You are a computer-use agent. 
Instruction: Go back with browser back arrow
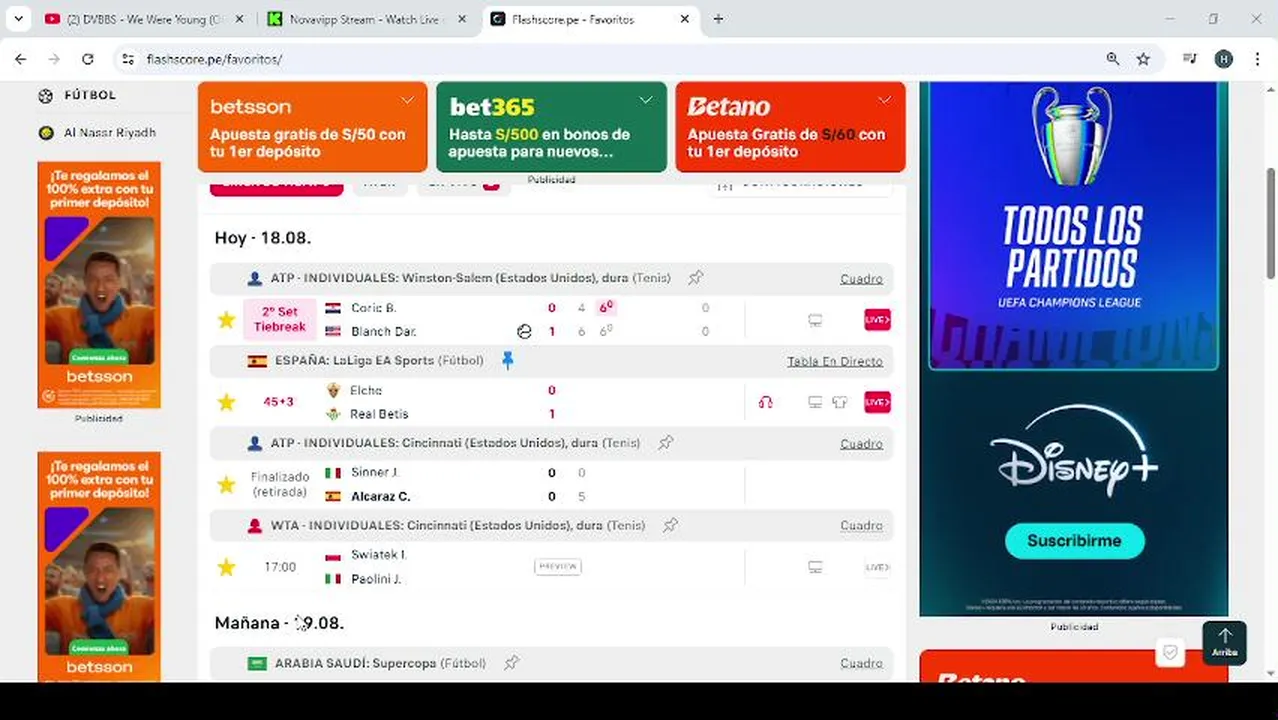coord(20,59)
